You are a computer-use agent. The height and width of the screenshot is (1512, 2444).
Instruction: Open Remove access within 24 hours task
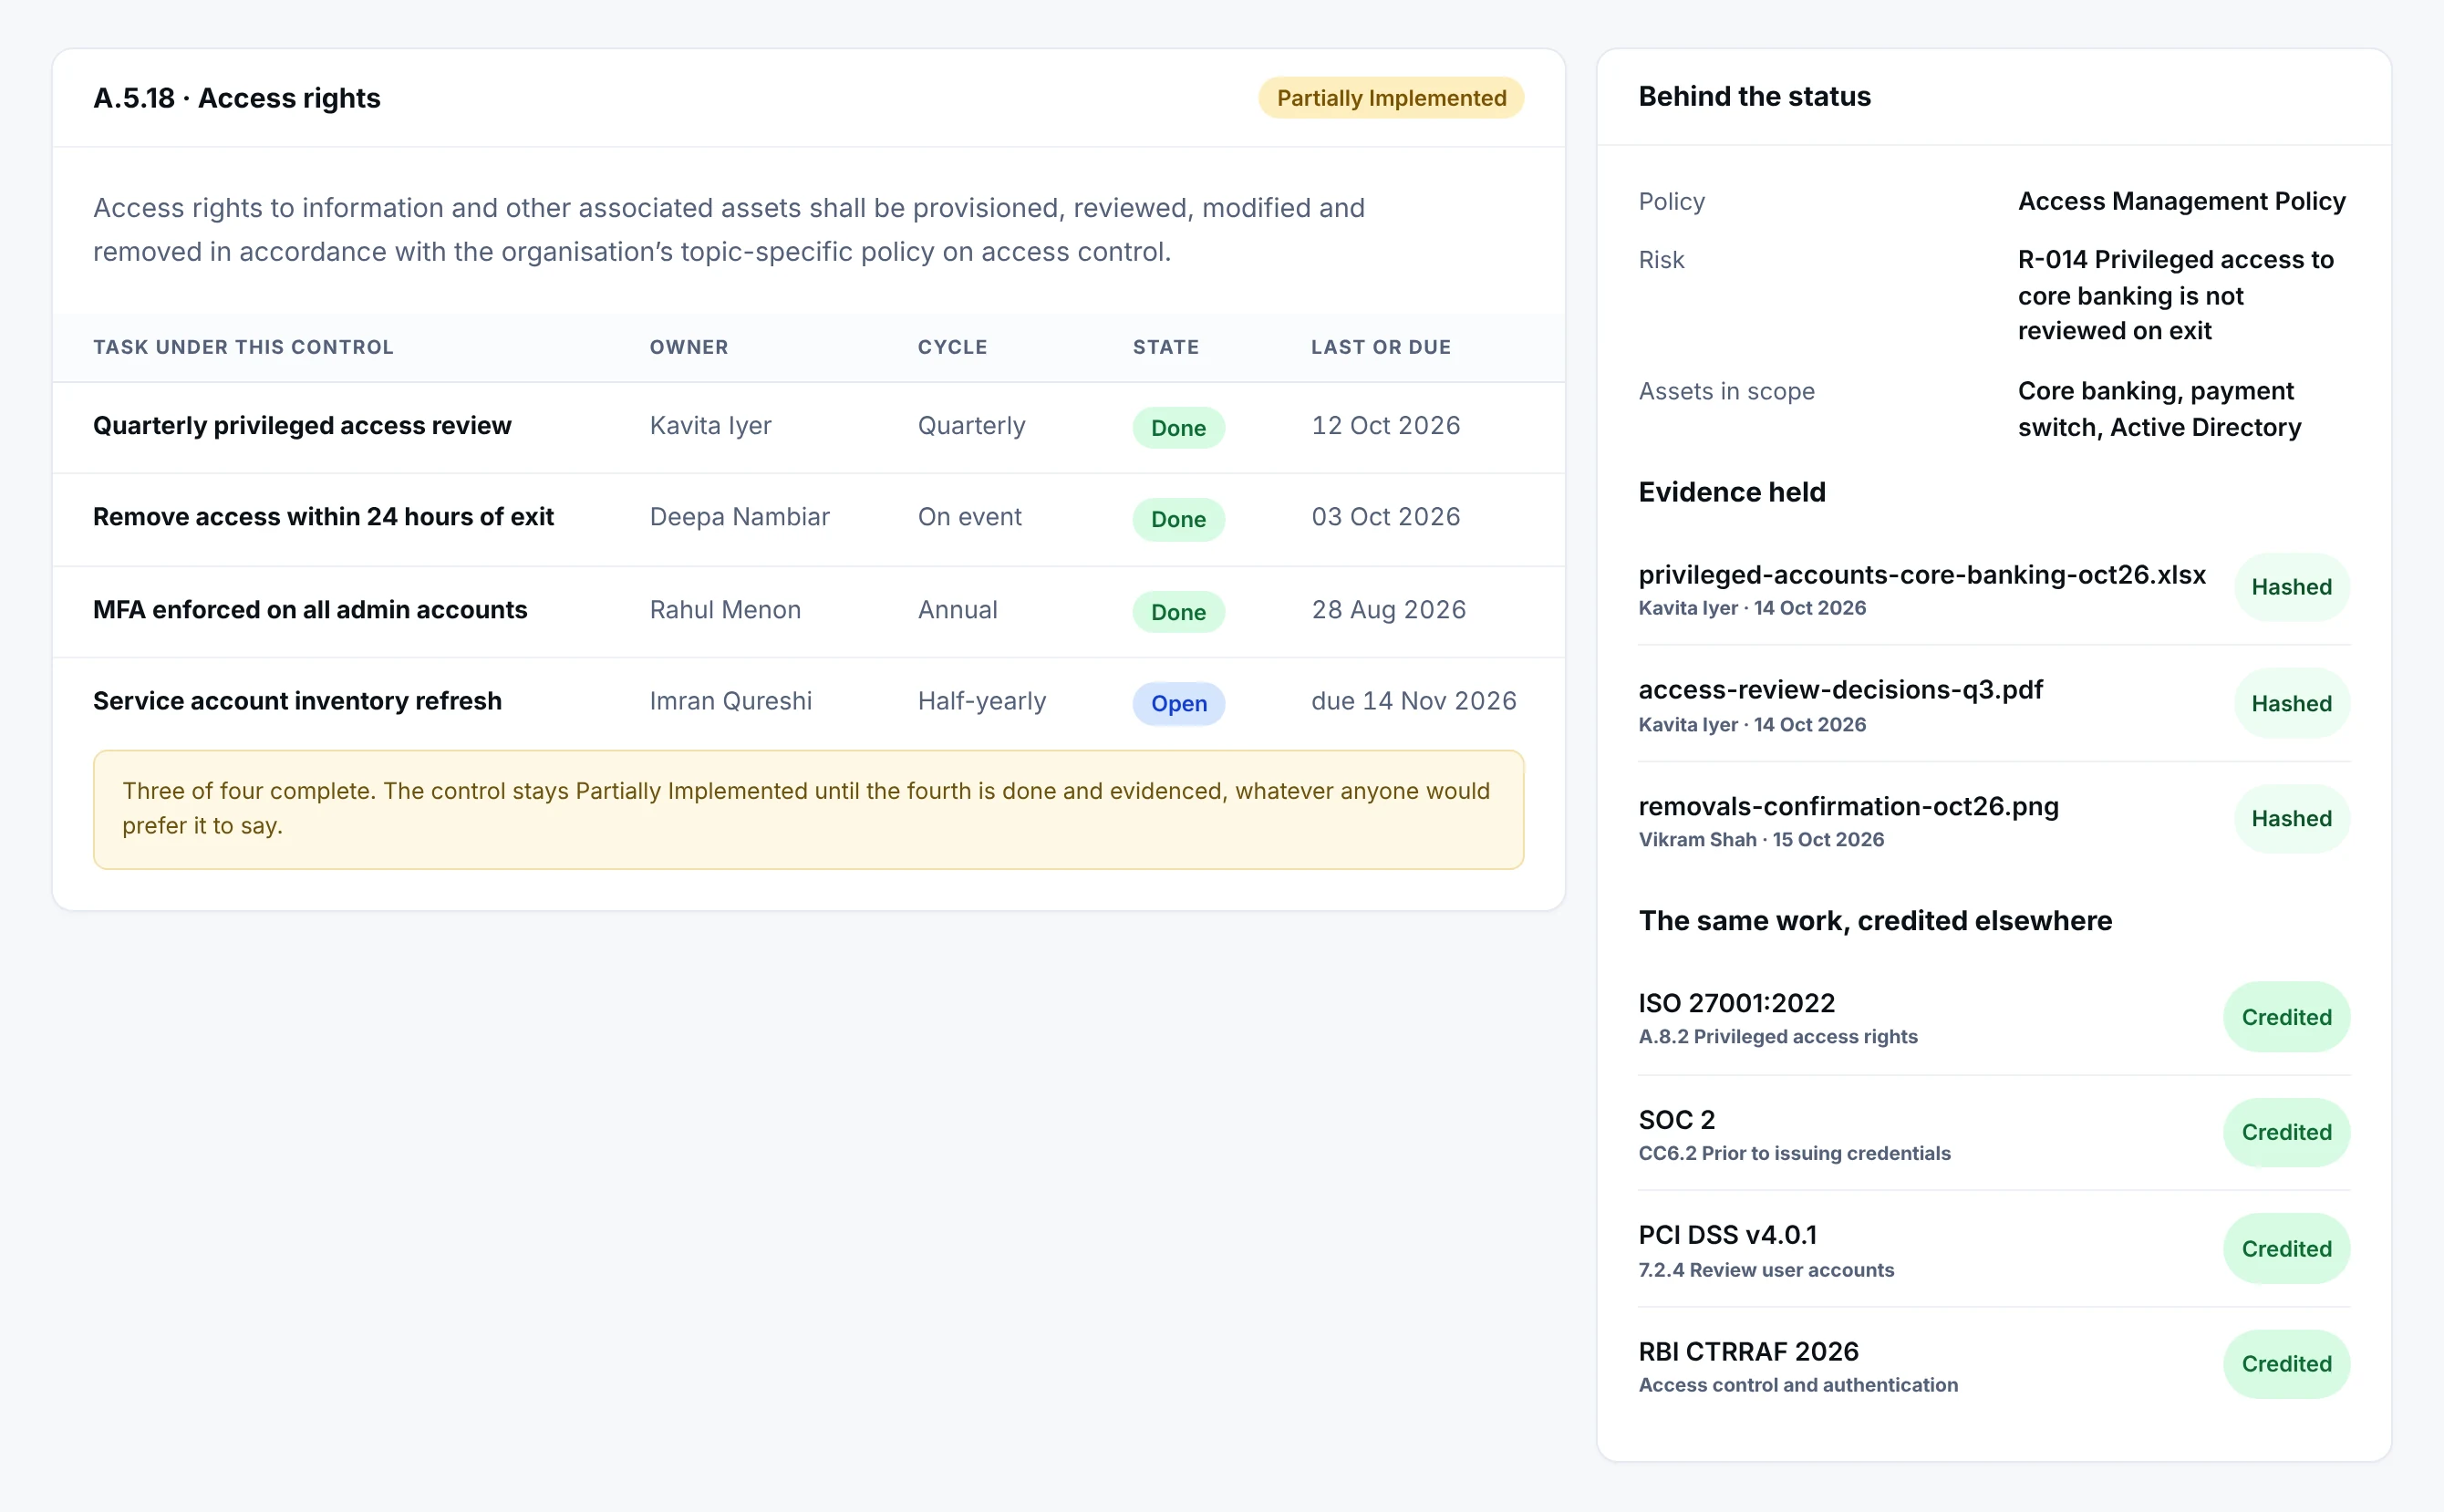(x=323, y=517)
